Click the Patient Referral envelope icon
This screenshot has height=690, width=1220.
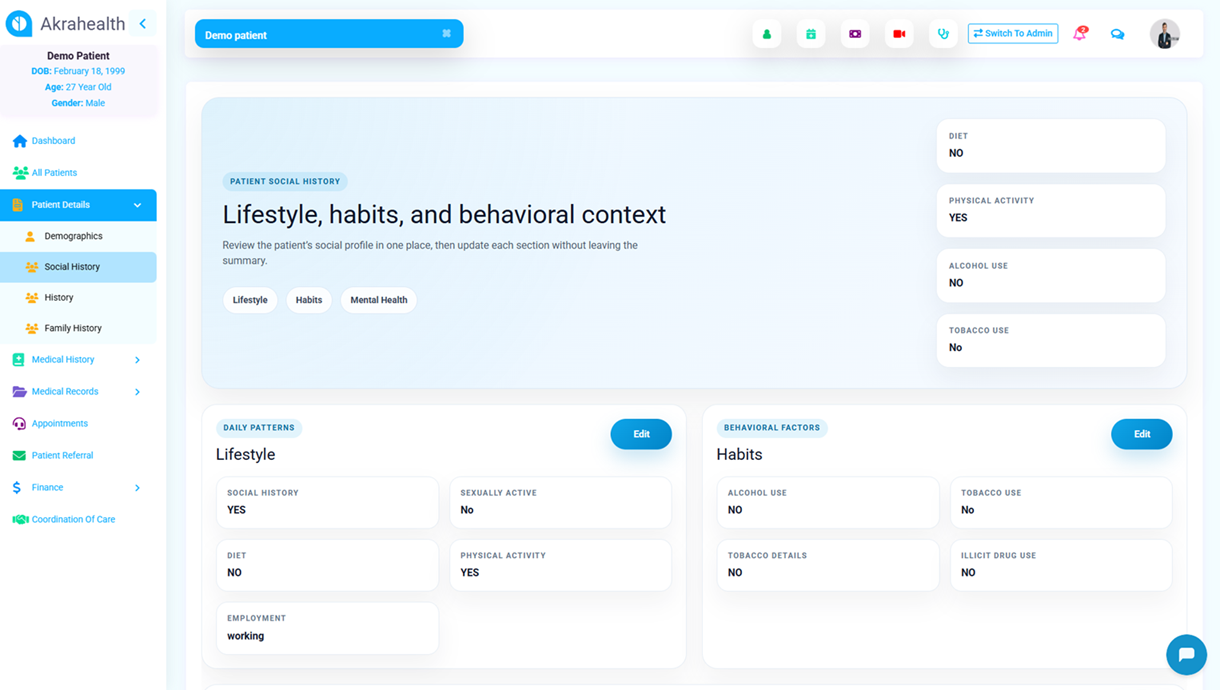(19, 456)
